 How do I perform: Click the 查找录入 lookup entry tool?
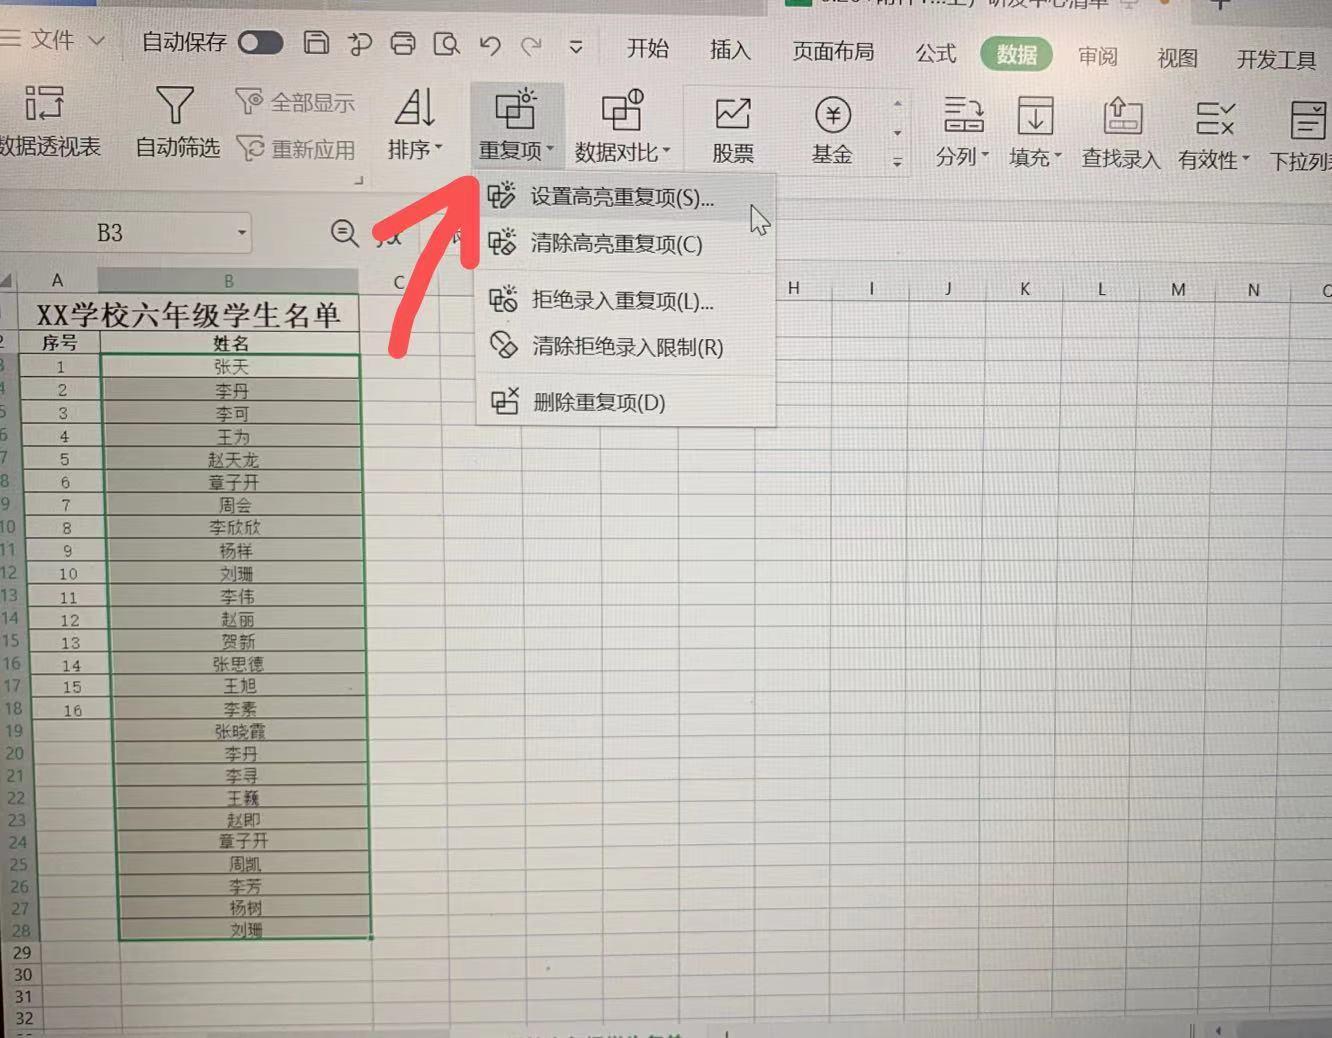(1120, 130)
